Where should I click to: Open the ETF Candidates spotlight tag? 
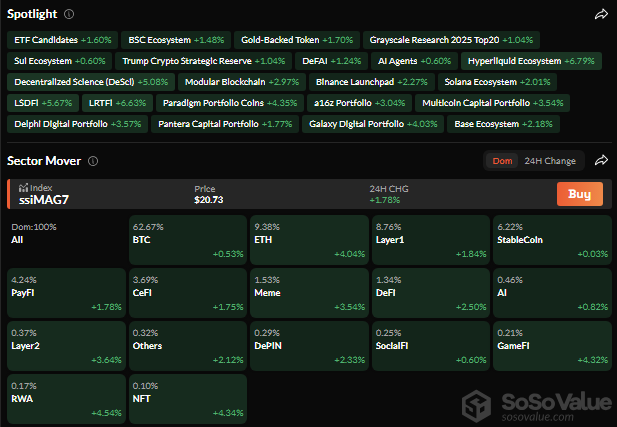point(63,40)
